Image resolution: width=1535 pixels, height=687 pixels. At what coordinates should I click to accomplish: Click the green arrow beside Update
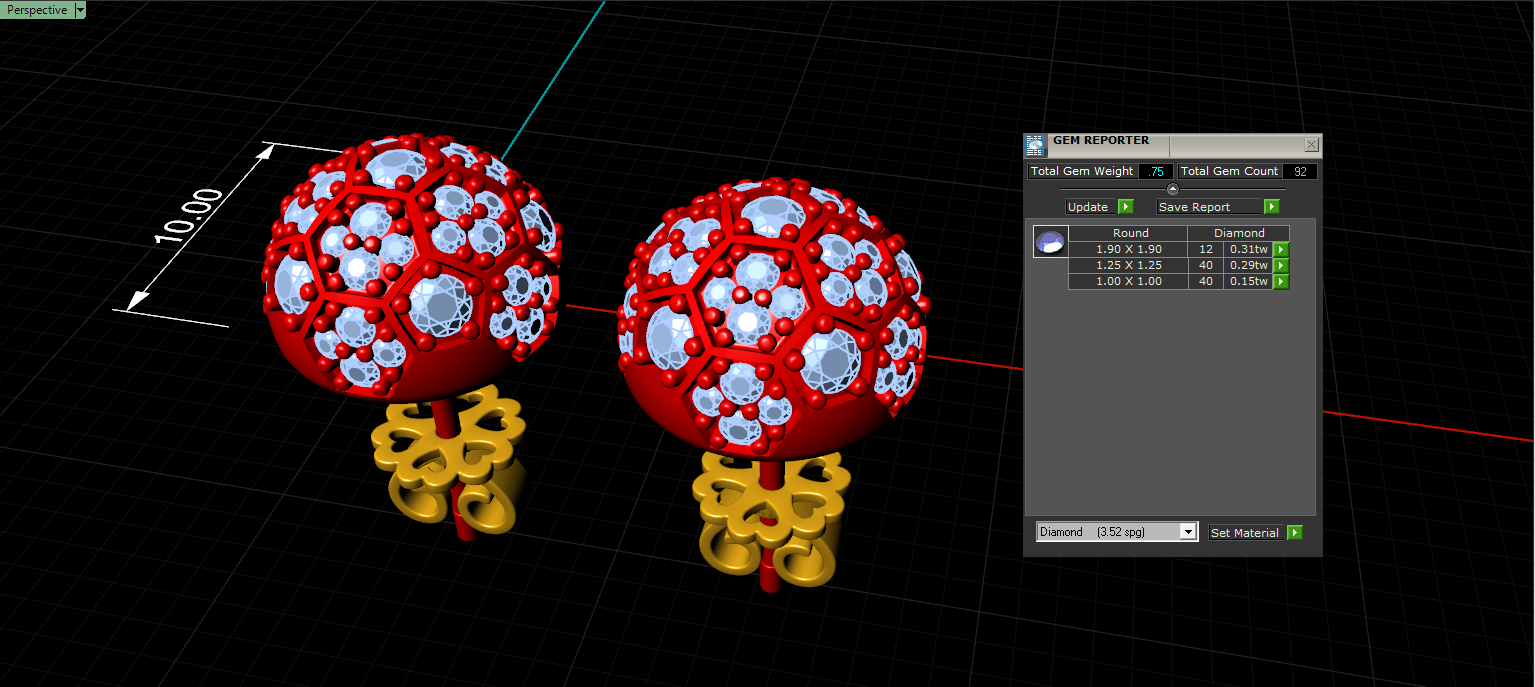coord(1126,207)
